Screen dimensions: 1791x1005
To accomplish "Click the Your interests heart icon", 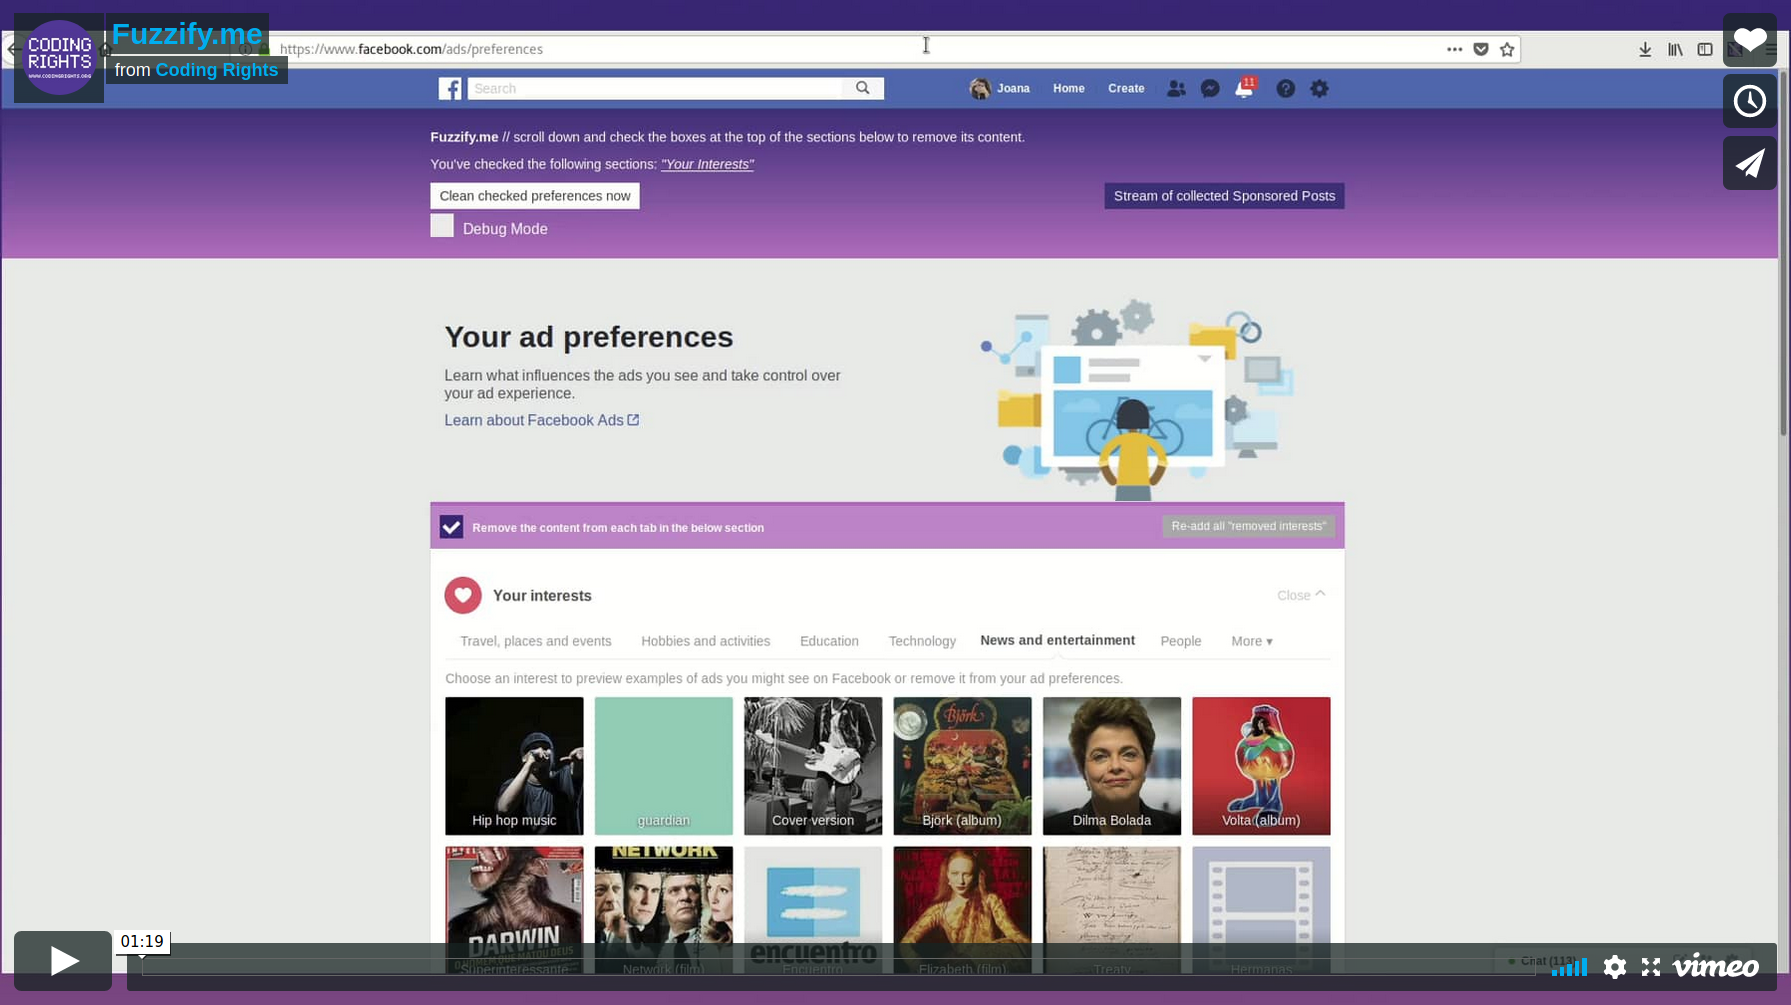I will pyautogui.click(x=463, y=595).
